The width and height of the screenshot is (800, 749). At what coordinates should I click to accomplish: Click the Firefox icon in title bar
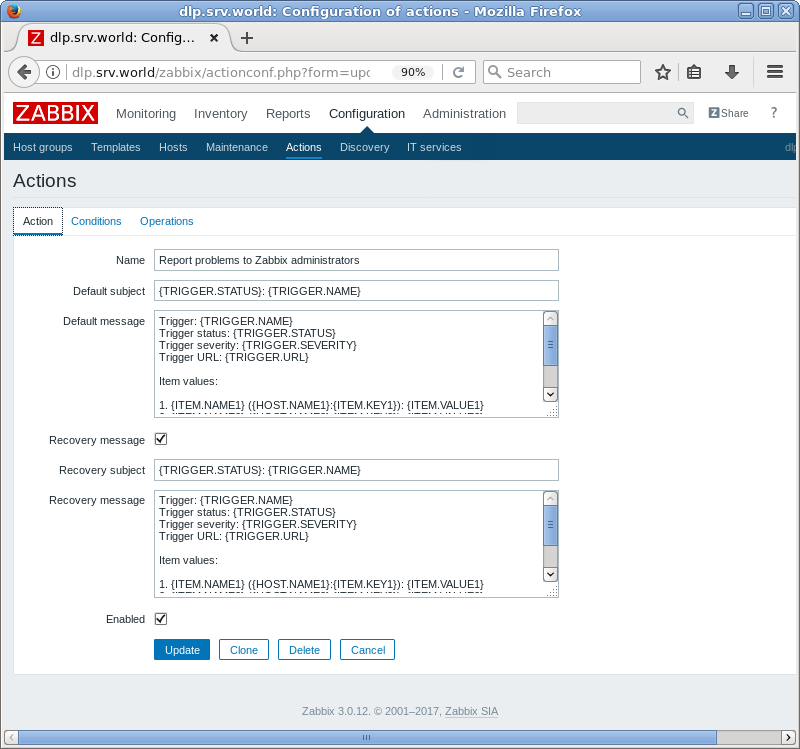[14, 11]
